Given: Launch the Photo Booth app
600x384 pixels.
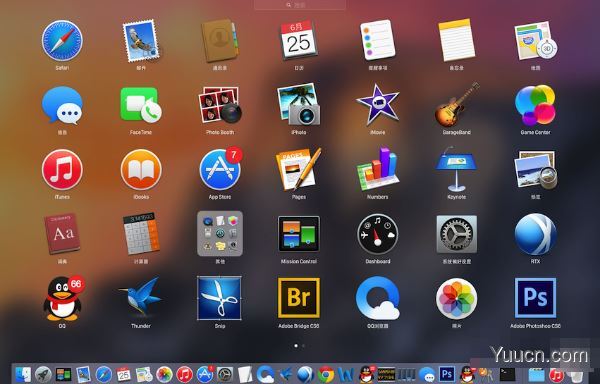Looking at the screenshot, I should coord(220,105).
